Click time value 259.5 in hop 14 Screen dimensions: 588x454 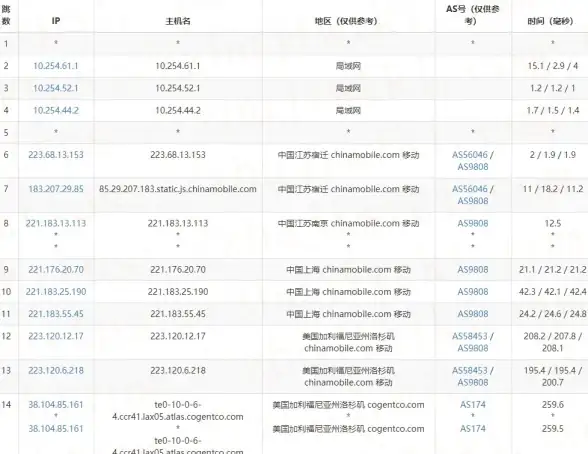pos(552,429)
